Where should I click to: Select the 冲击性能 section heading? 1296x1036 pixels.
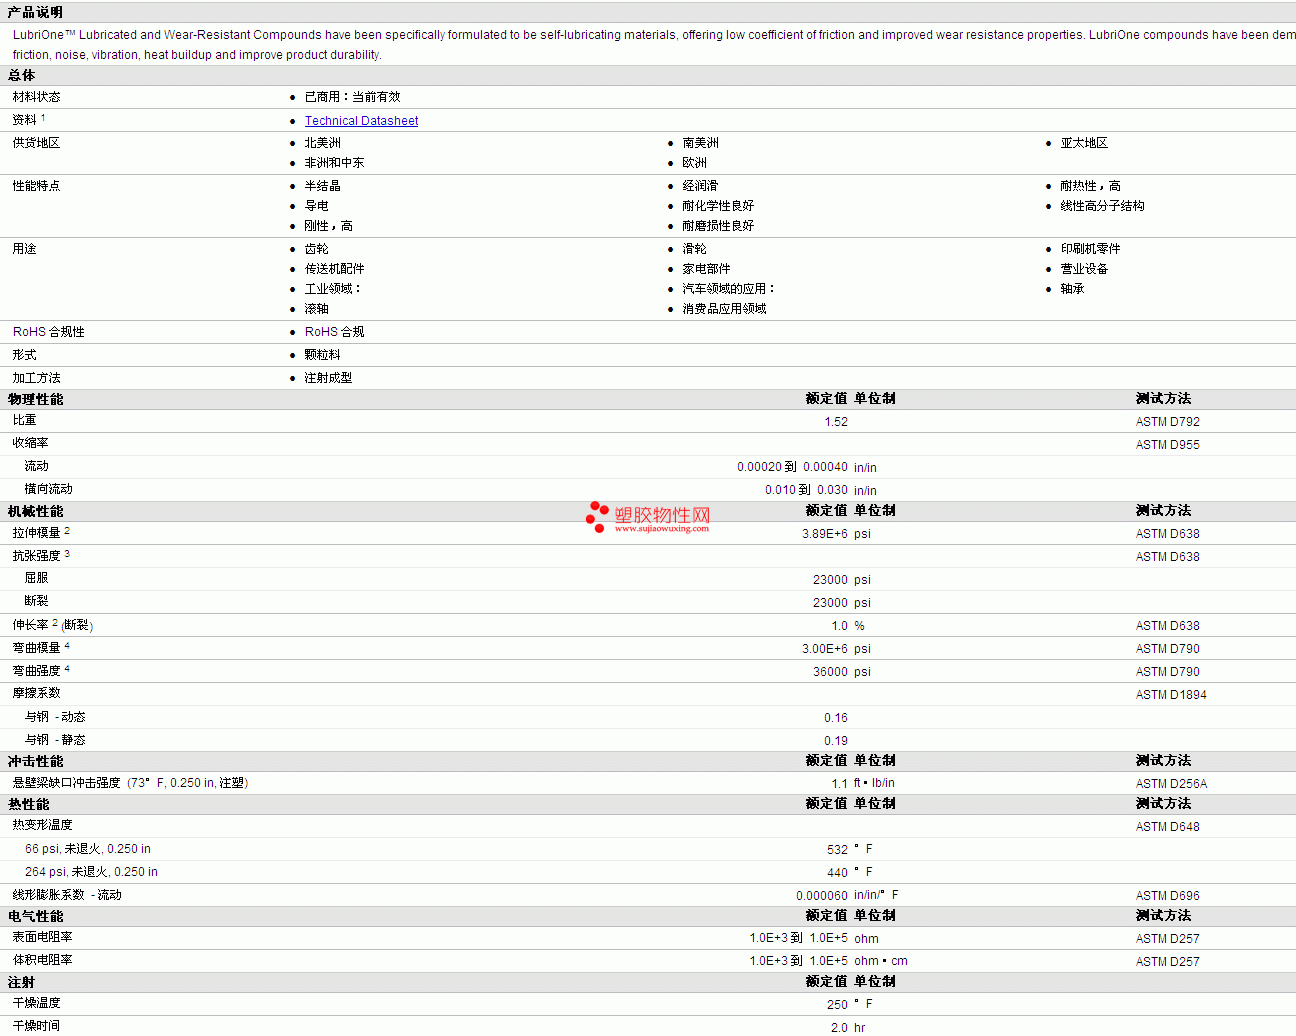click(35, 761)
